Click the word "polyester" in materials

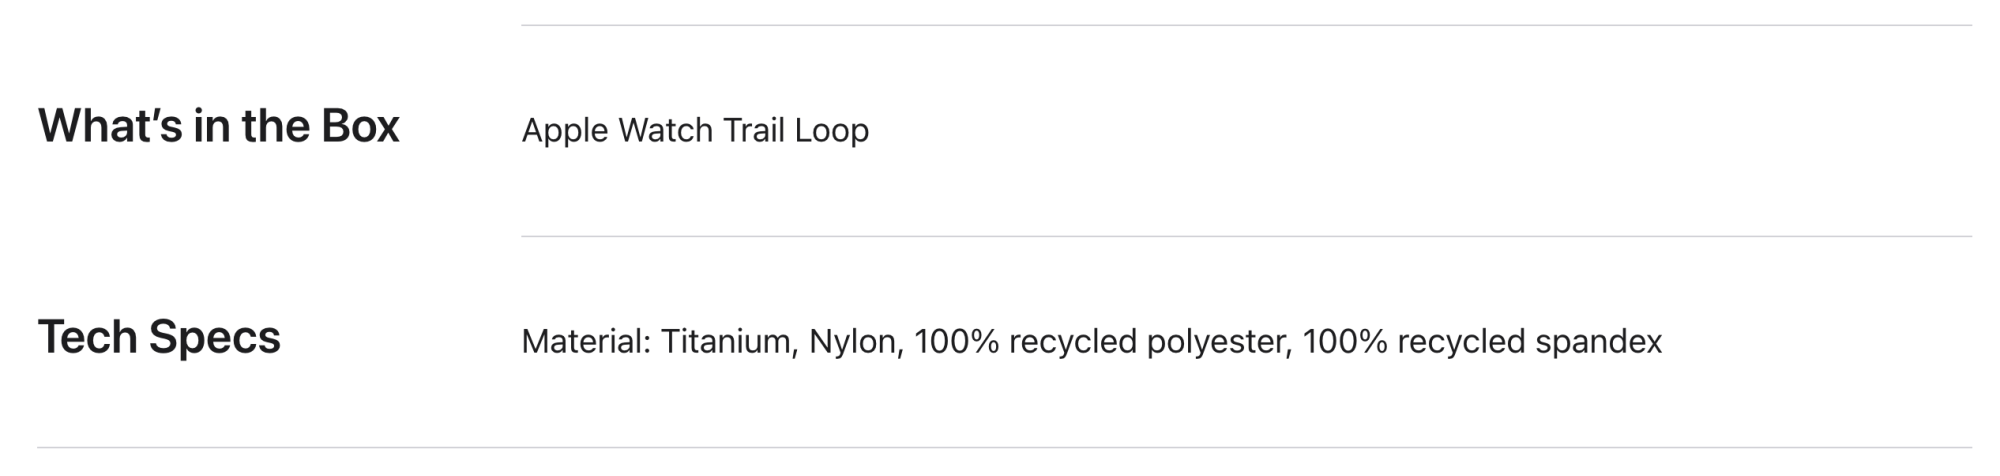pos(1219,342)
